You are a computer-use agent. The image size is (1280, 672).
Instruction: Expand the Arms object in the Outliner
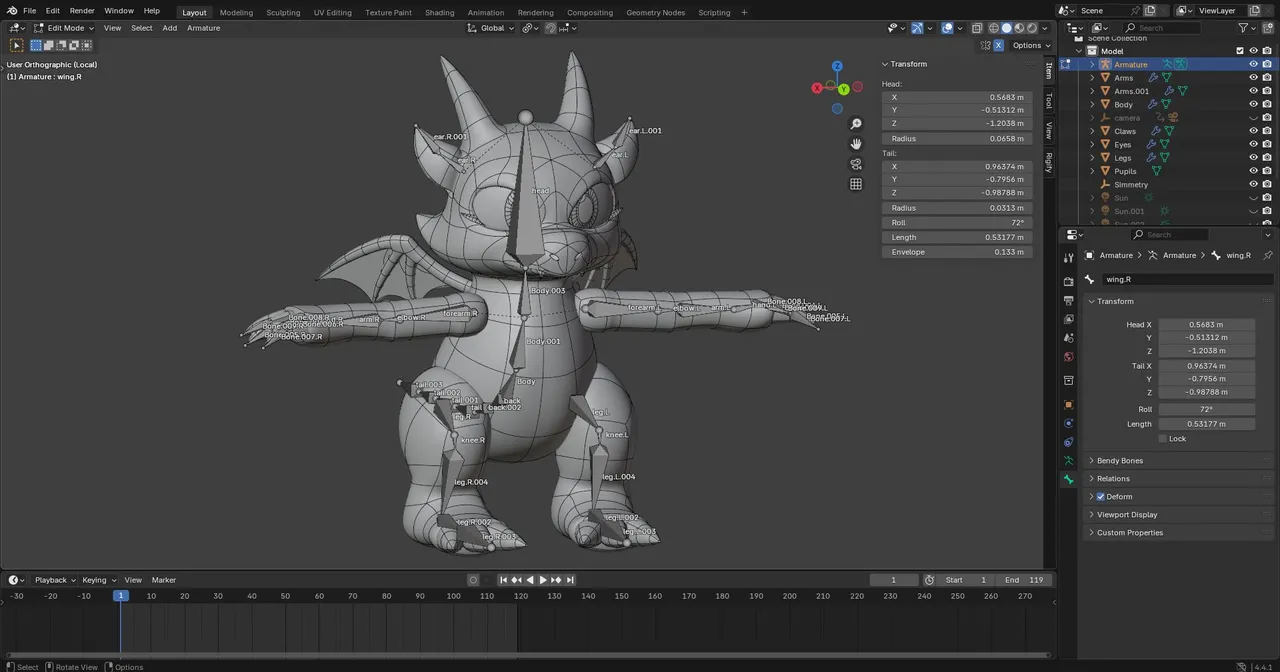(1092, 78)
